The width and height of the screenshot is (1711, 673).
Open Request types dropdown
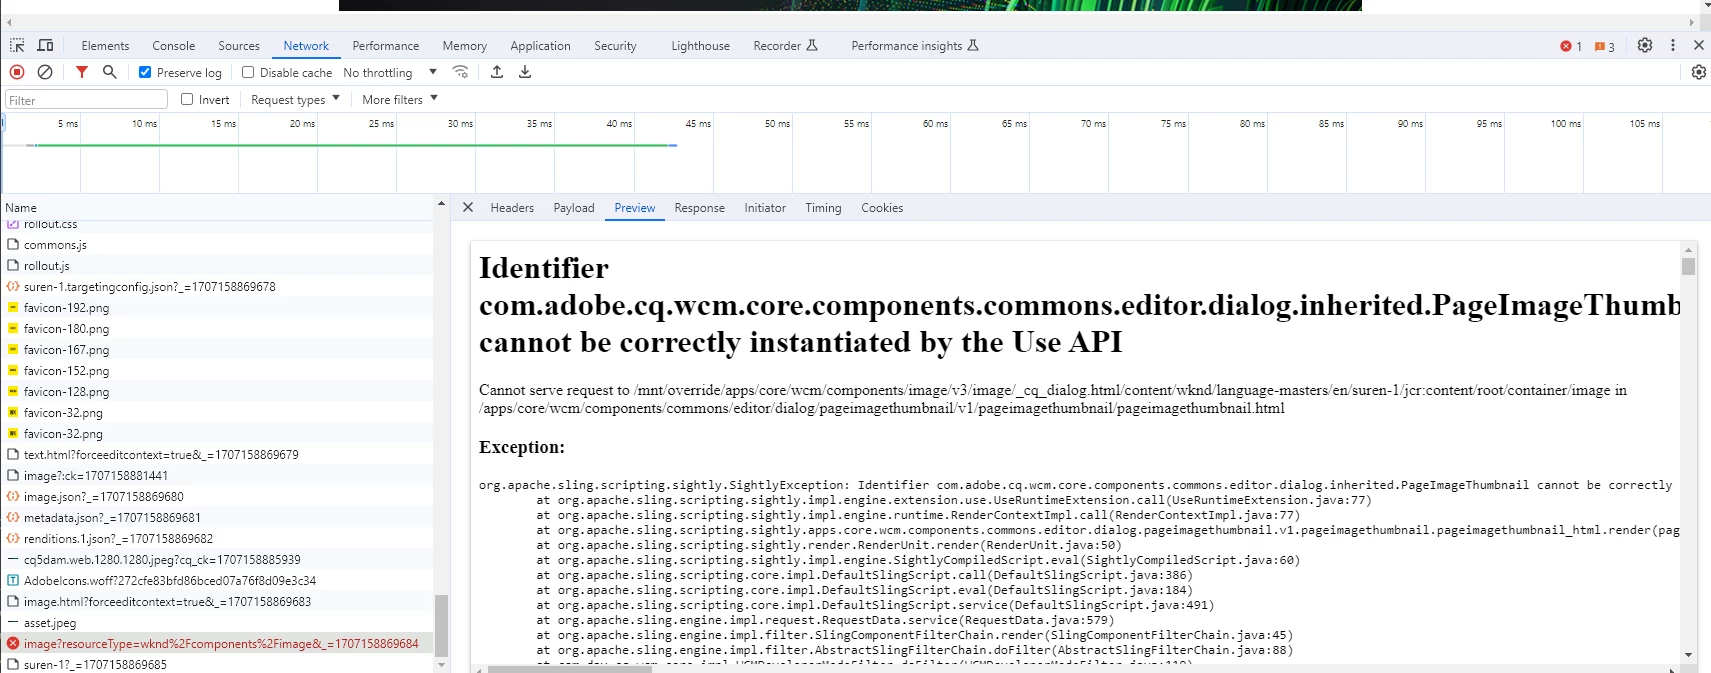295,99
